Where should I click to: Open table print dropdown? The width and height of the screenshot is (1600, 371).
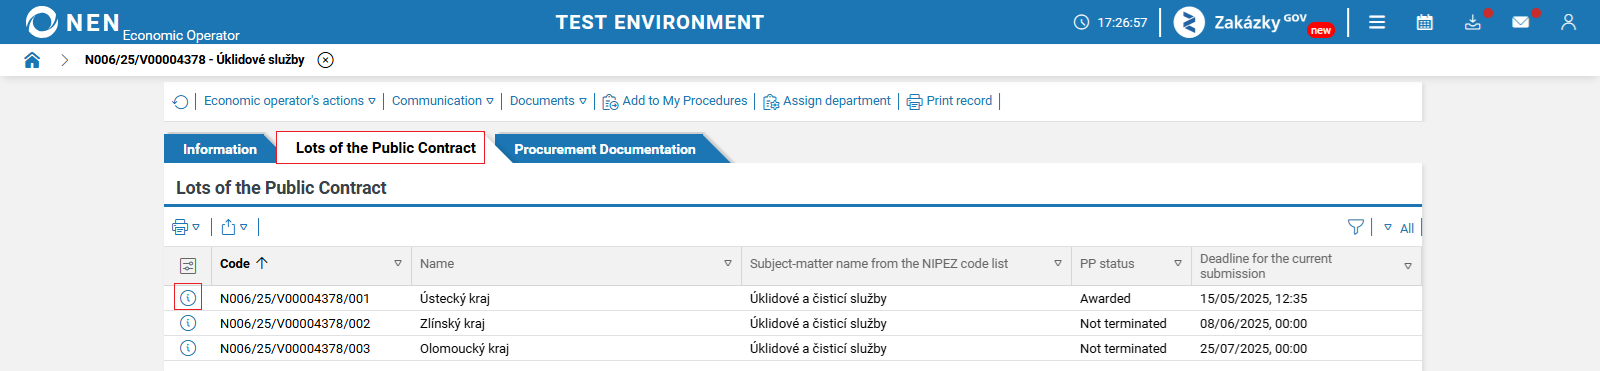click(186, 227)
